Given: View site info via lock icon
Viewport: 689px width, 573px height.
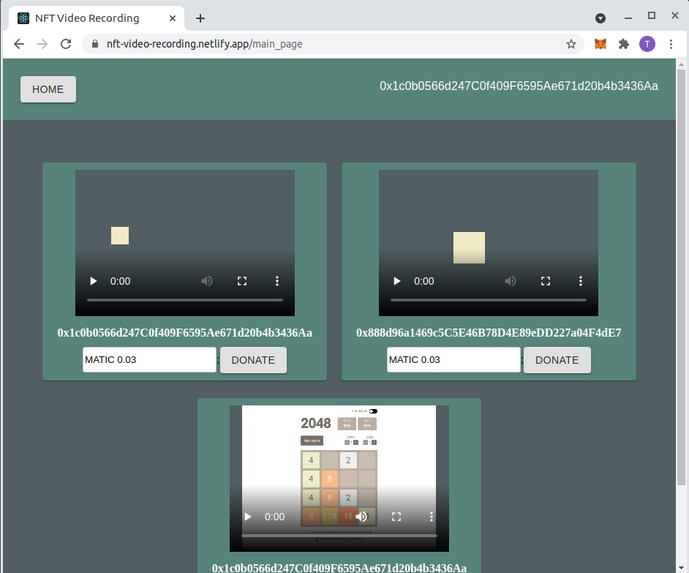Looking at the screenshot, I should 94,44.
